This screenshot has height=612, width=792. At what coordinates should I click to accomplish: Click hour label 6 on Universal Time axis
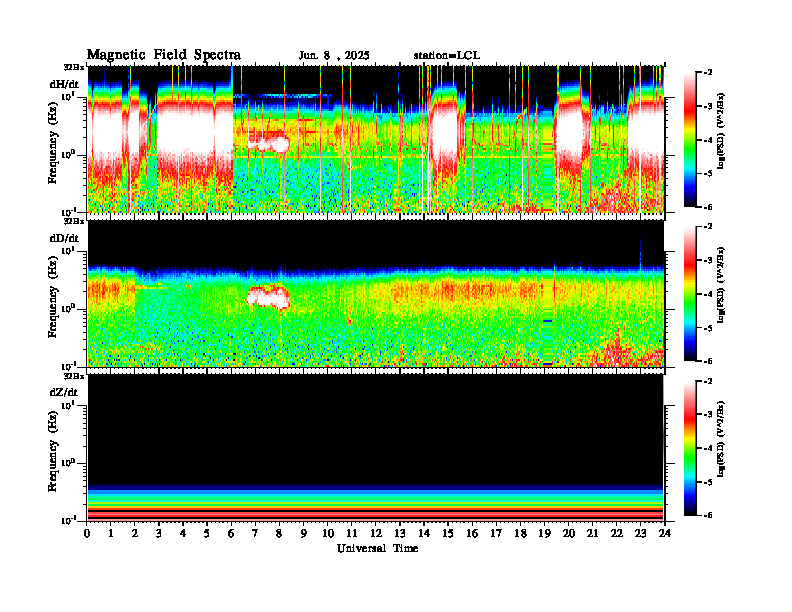click(x=231, y=534)
